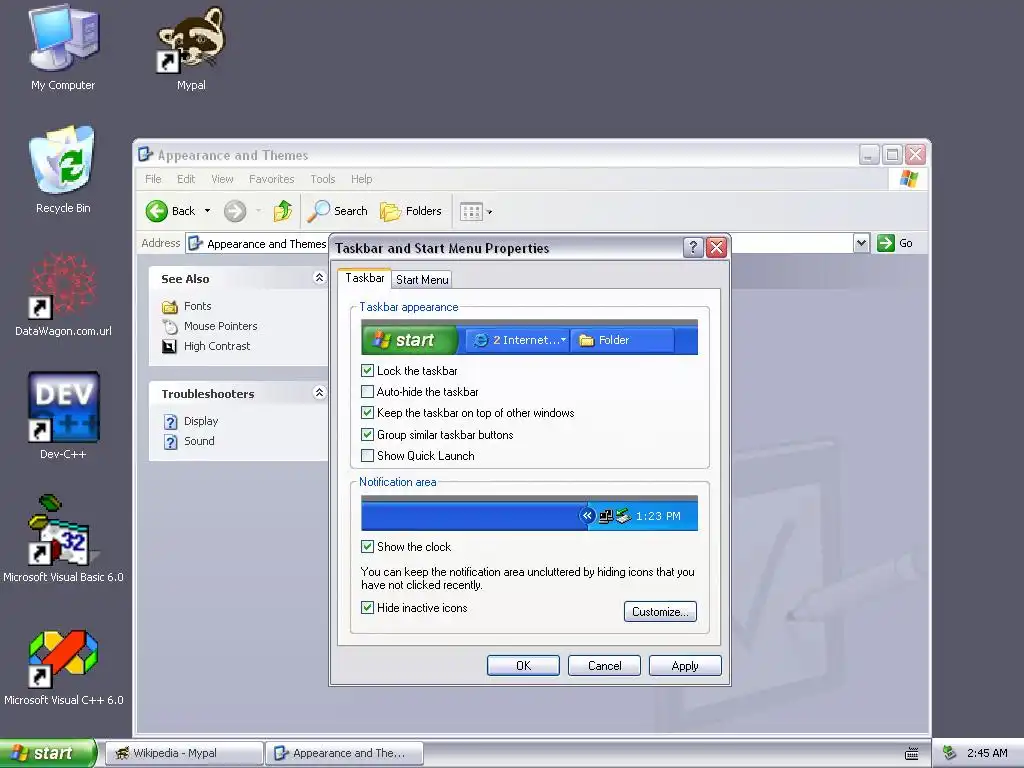This screenshot has width=1024, height=768.
Task: Toggle Hide inactive icons checkbox
Action: [x=368, y=607]
